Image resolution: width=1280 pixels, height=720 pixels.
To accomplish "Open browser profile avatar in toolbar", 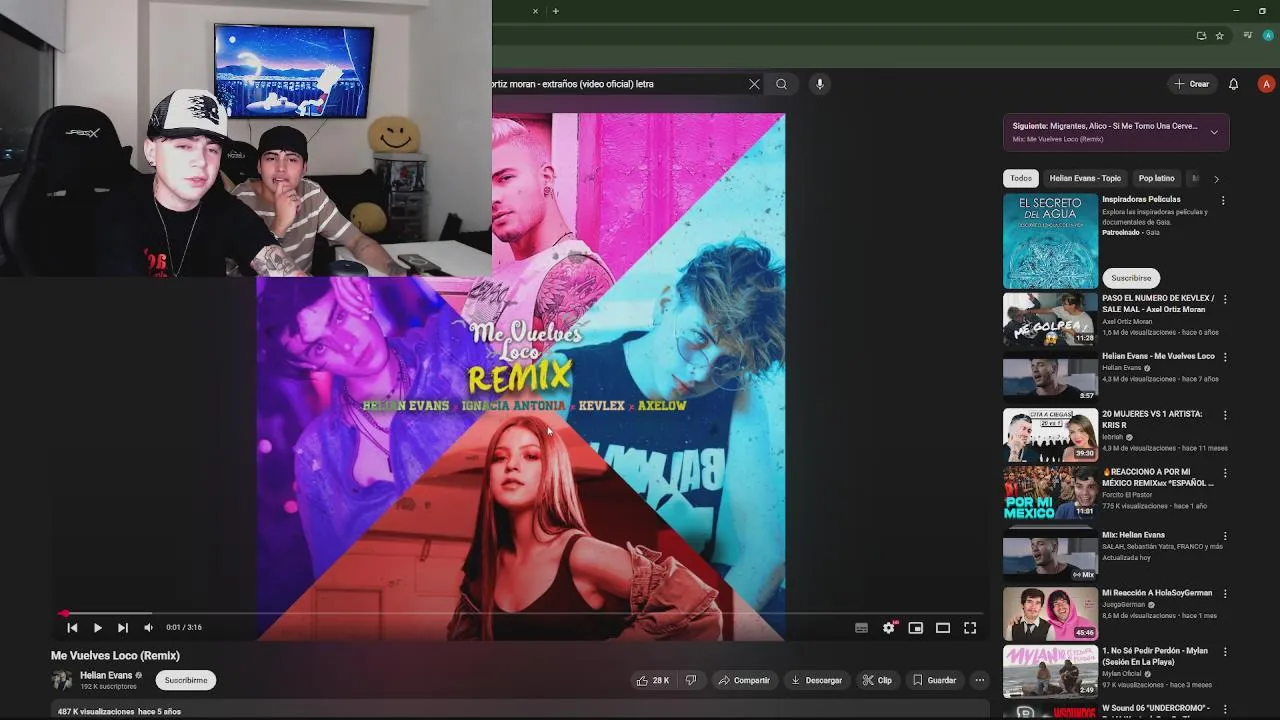I will tap(1268, 35).
